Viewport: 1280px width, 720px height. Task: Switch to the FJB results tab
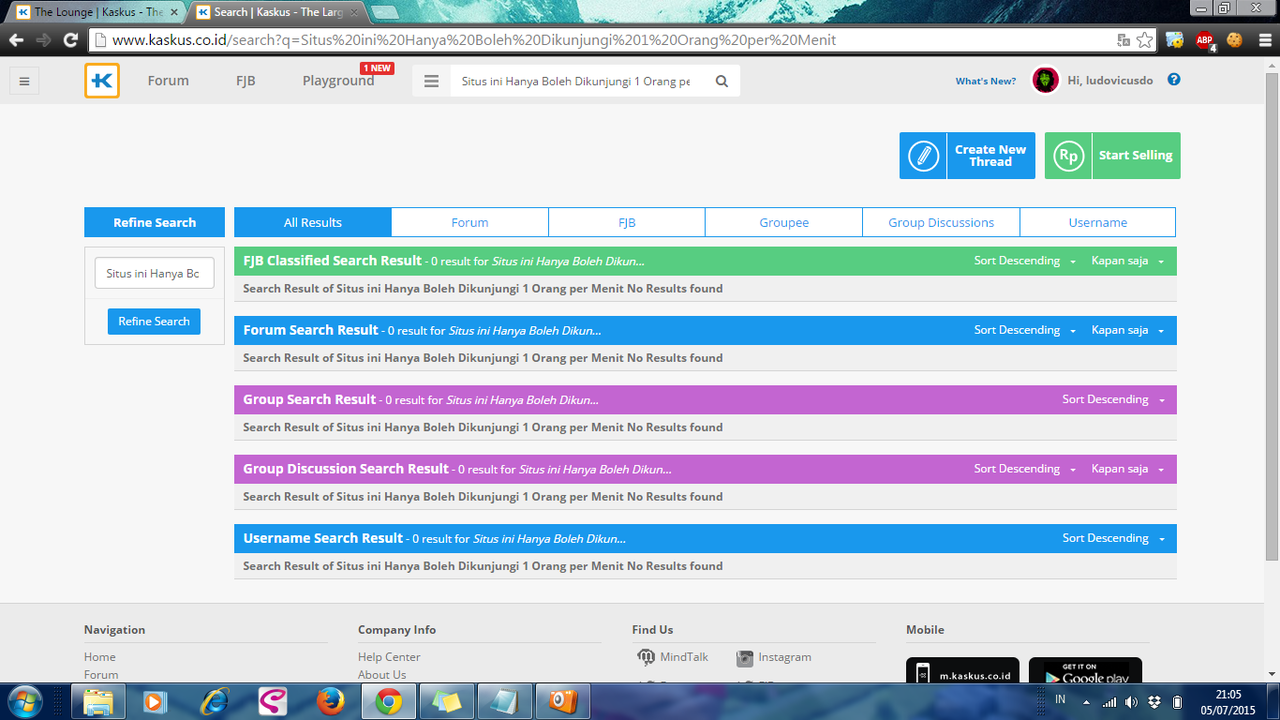point(627,222)
